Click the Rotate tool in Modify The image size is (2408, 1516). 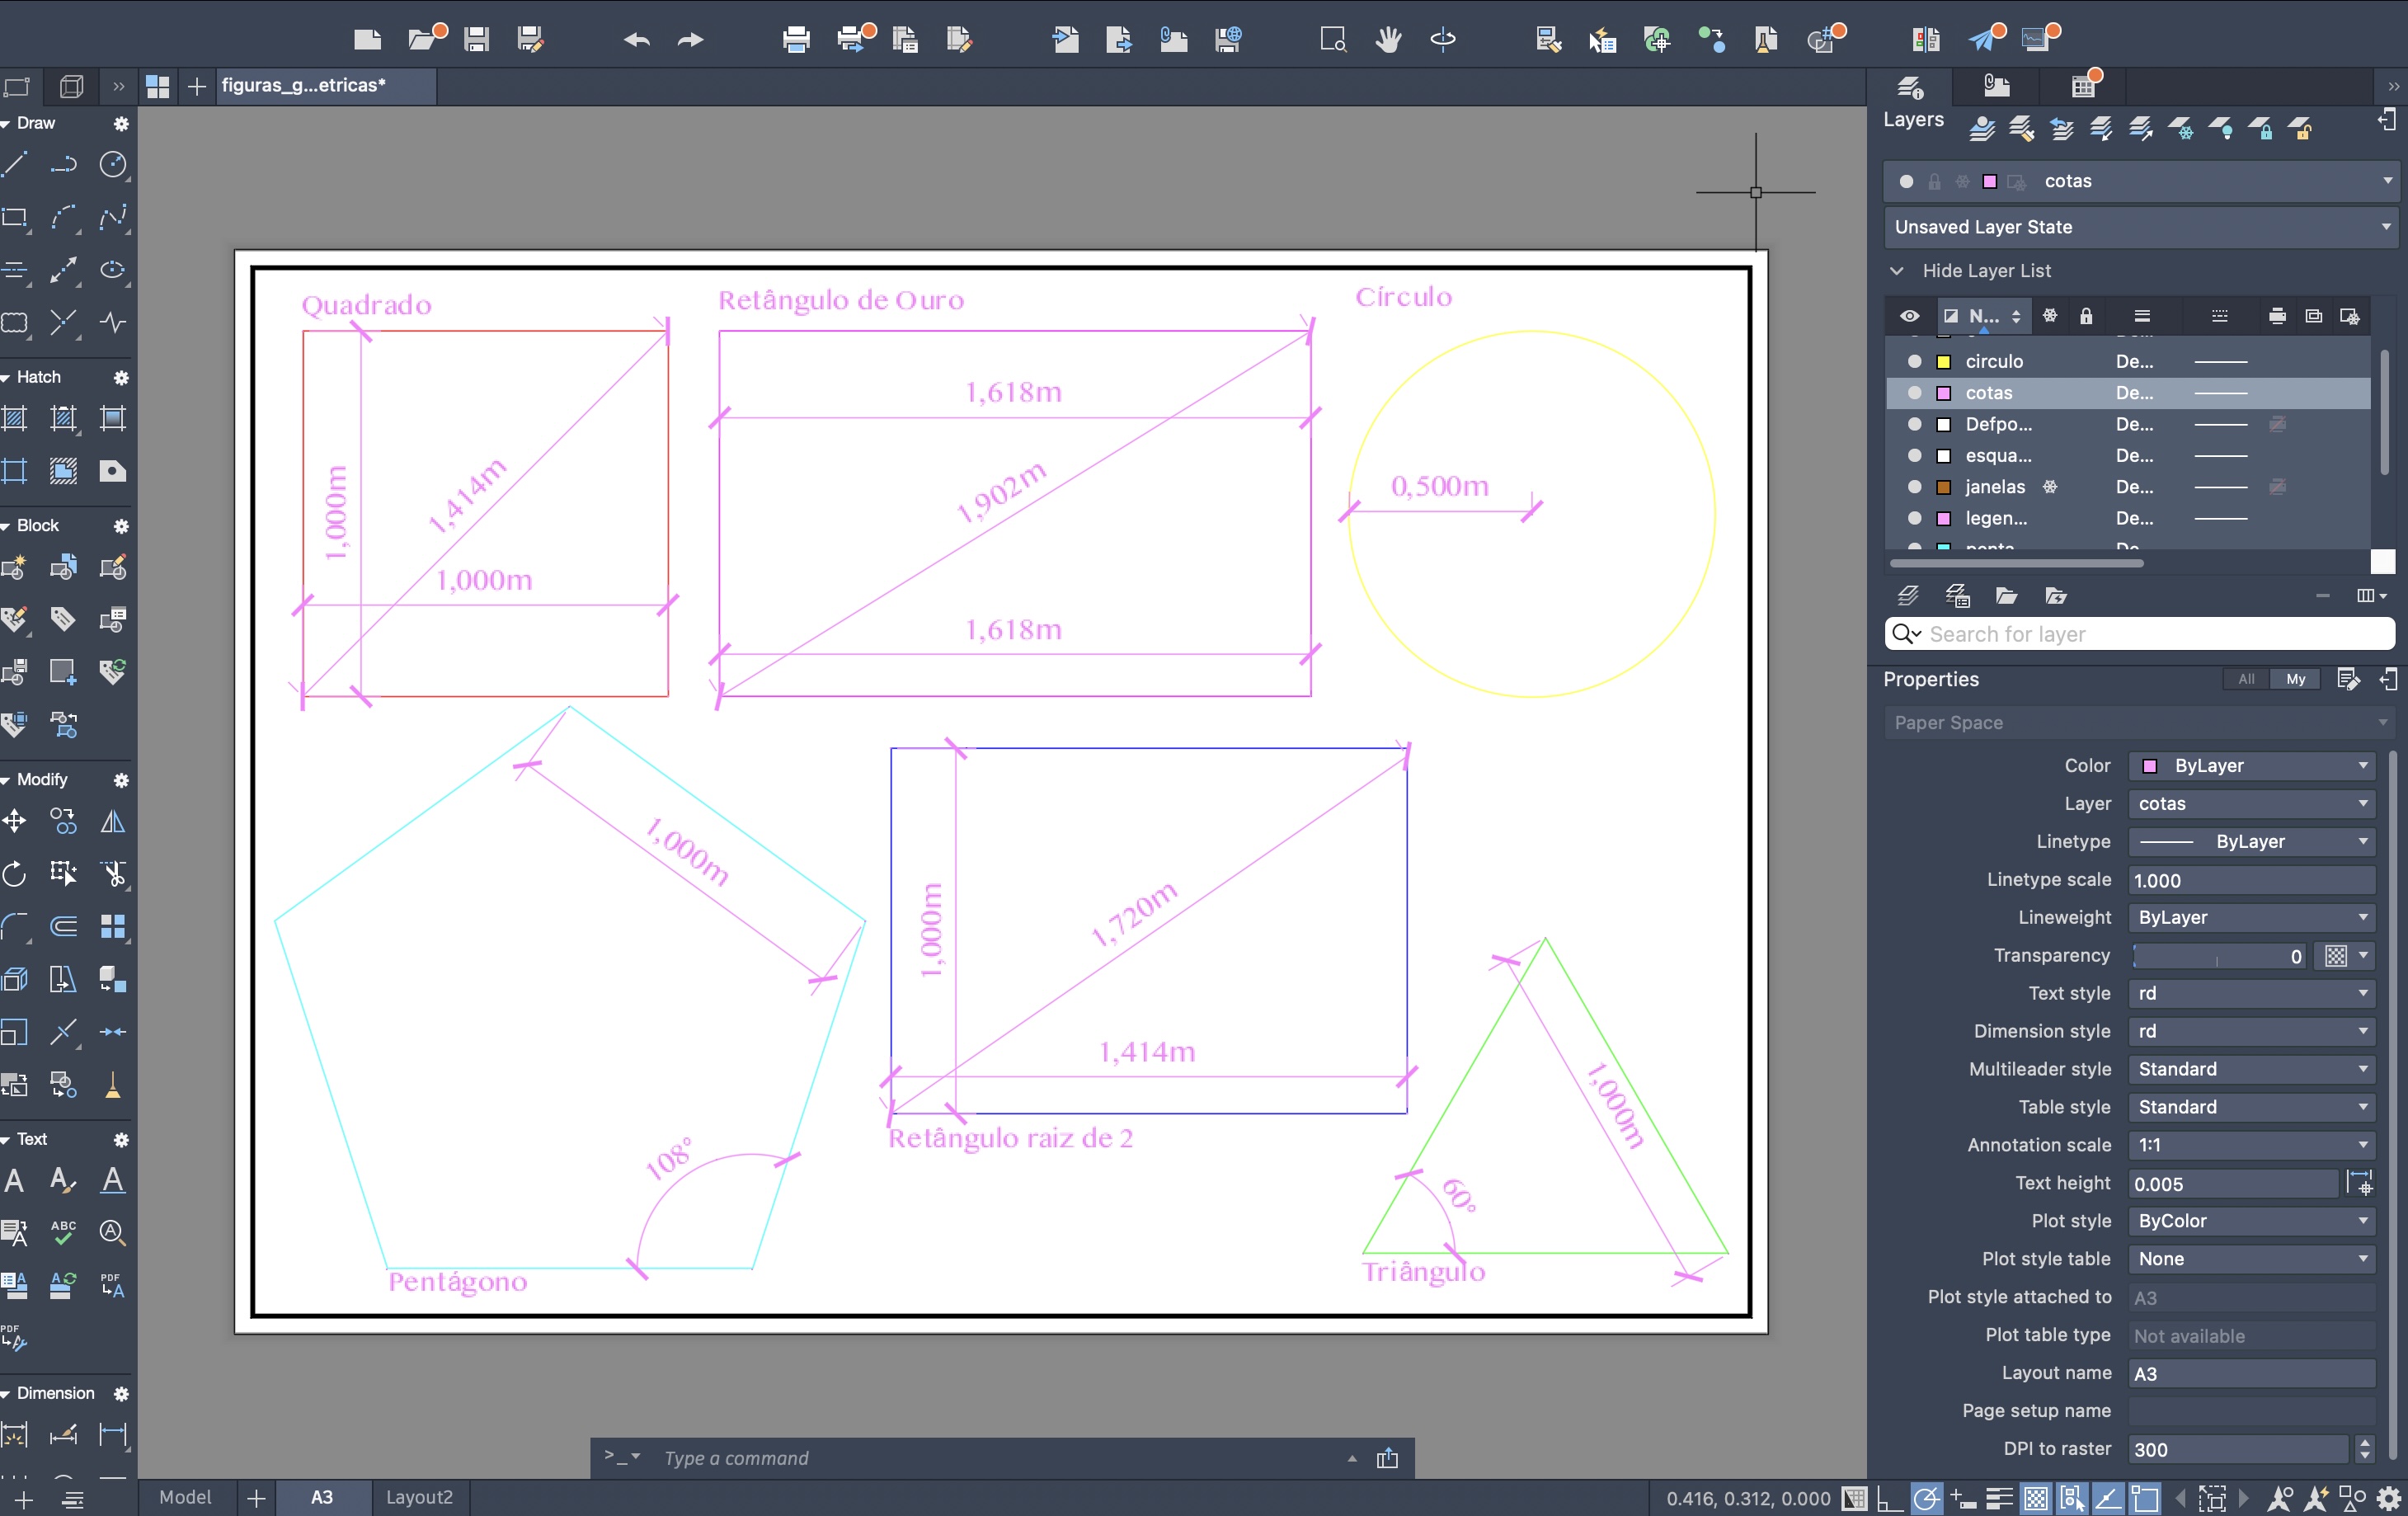click(14, 874)
